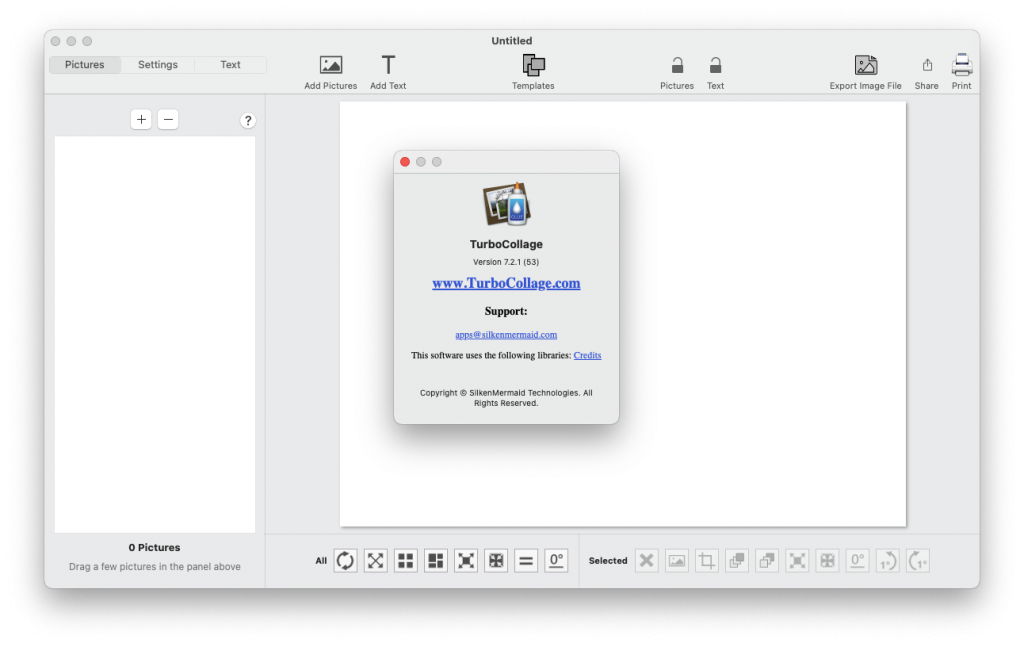Click Export Image File
Image resolution: width=1024 pixels, height=647 pixels.
point(865,65)
